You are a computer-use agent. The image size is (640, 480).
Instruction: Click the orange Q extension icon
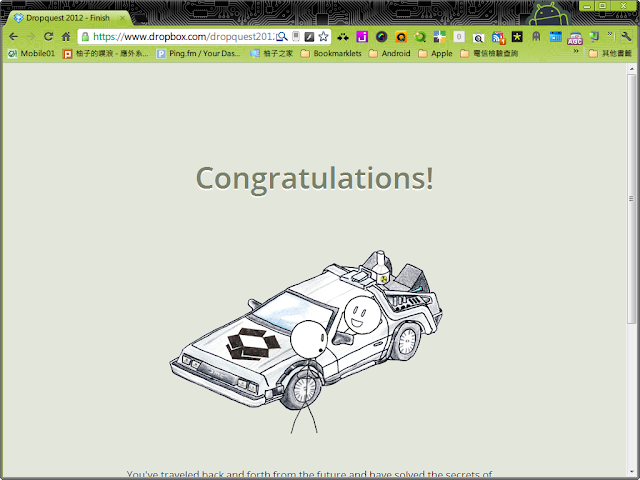[401, 37]
